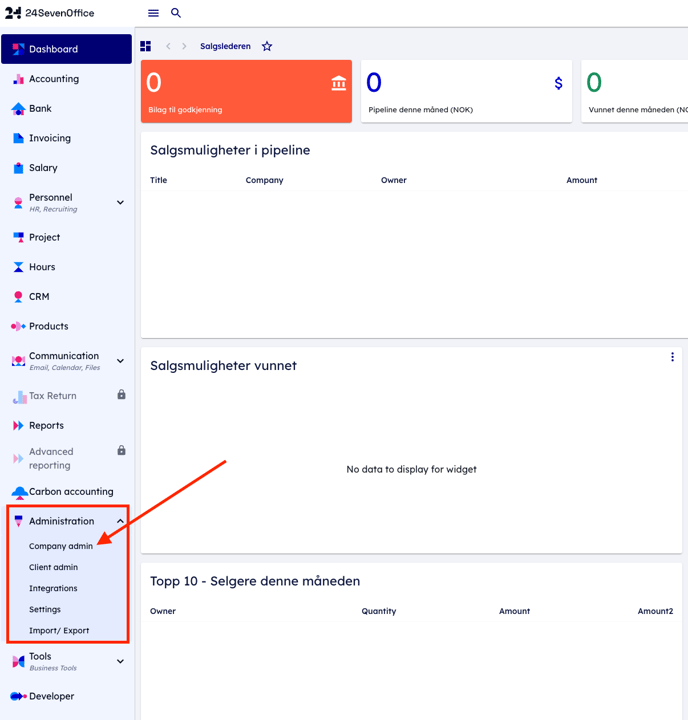Click the Bilag til godkjenning card
The image size is (688, 720).
click(x=246, y=92)
